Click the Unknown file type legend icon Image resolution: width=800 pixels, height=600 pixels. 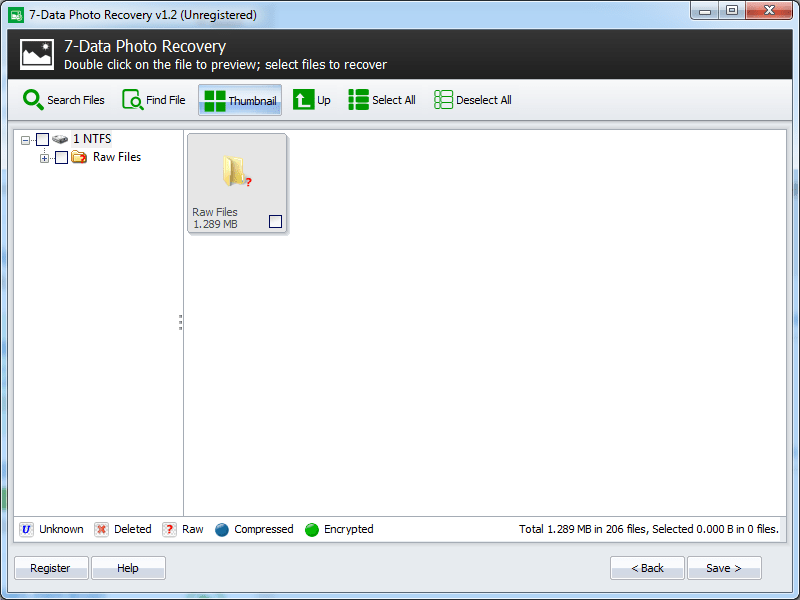pos(25,529)
